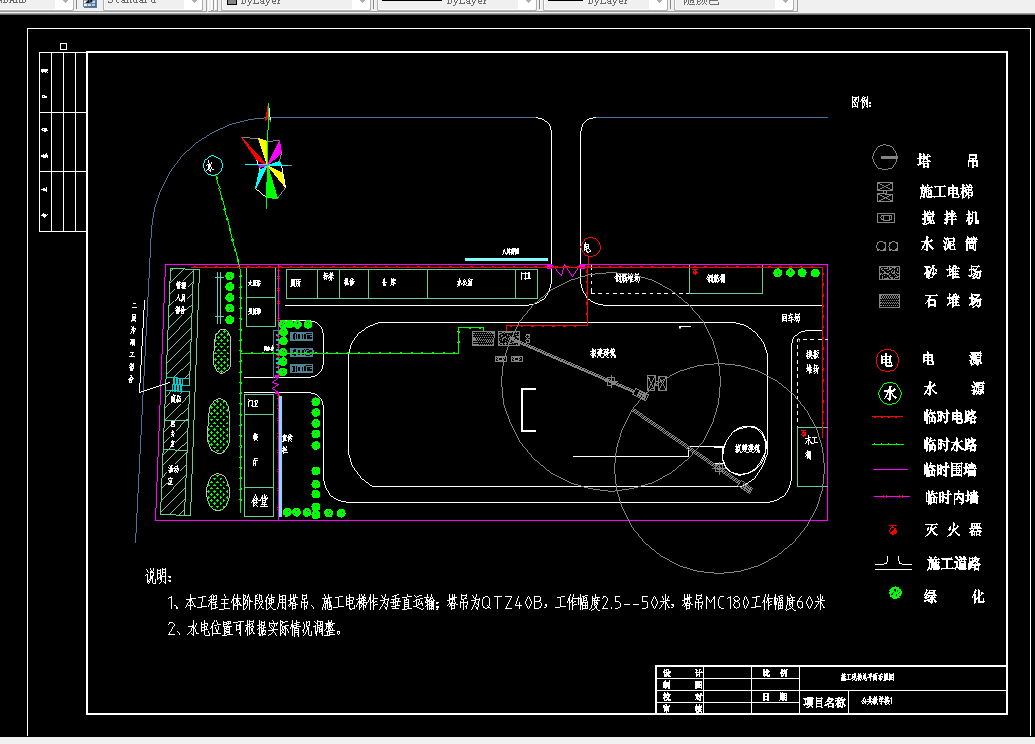Click the red power source 电 symbol
This screenshot has width=1035, height=744.
(886, 359)
